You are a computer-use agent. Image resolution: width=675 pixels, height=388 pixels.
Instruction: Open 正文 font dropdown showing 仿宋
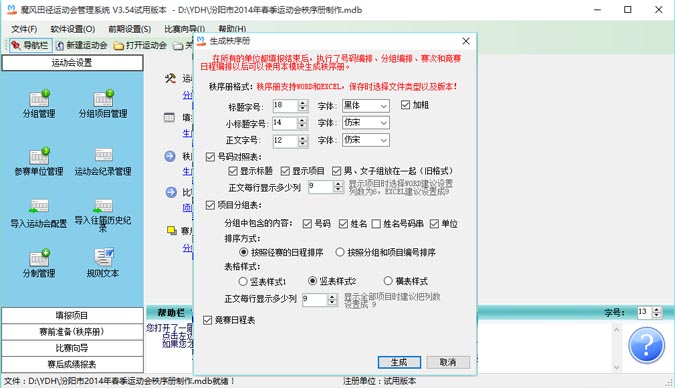click(x=366, y=140)
